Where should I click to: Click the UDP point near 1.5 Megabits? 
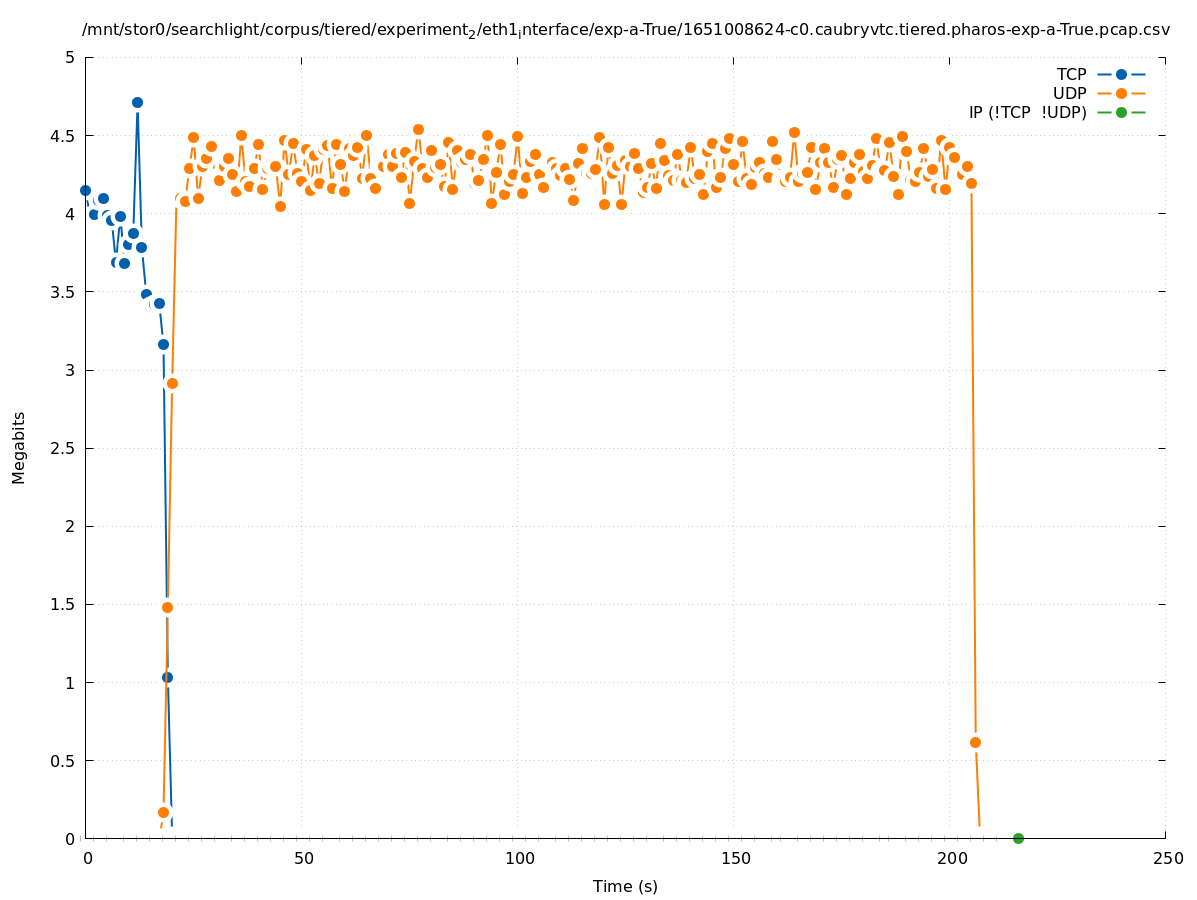(x=167, y=607)
